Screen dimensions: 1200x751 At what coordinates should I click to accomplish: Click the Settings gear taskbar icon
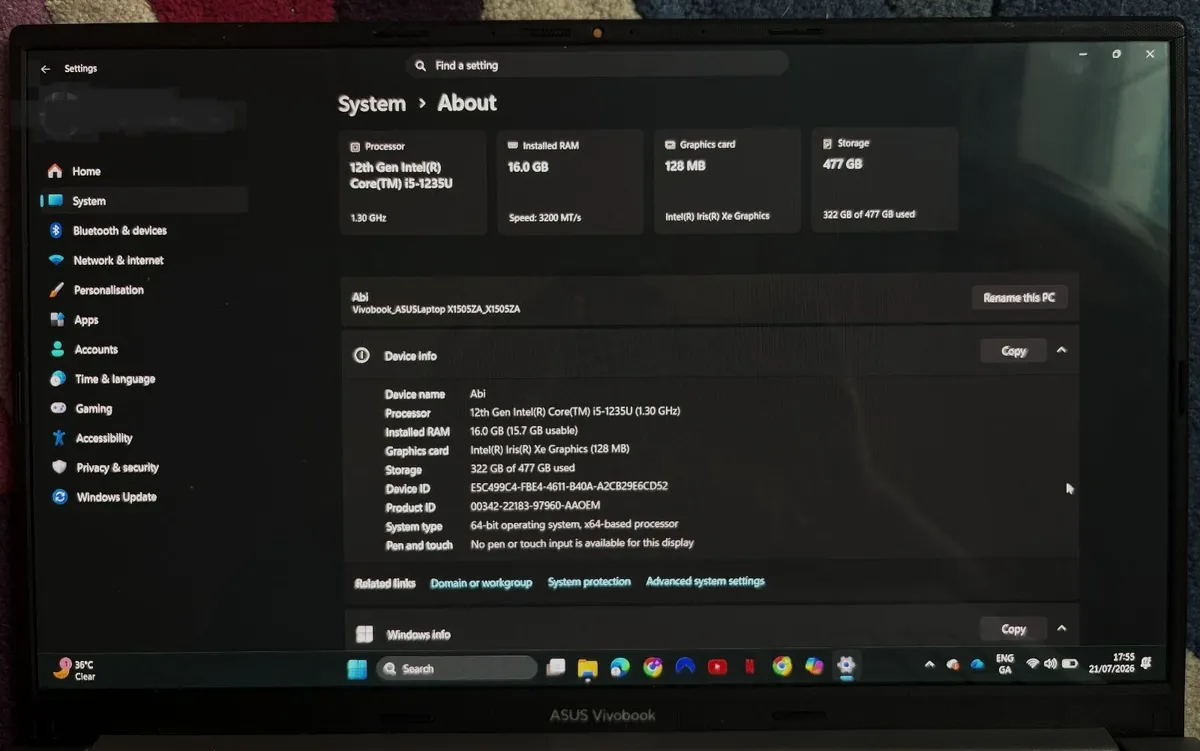(847, 665)
